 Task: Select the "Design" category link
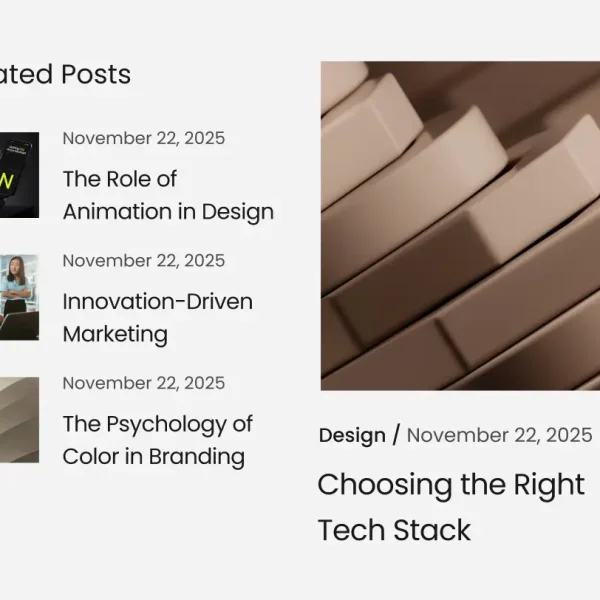coord(352,435)
